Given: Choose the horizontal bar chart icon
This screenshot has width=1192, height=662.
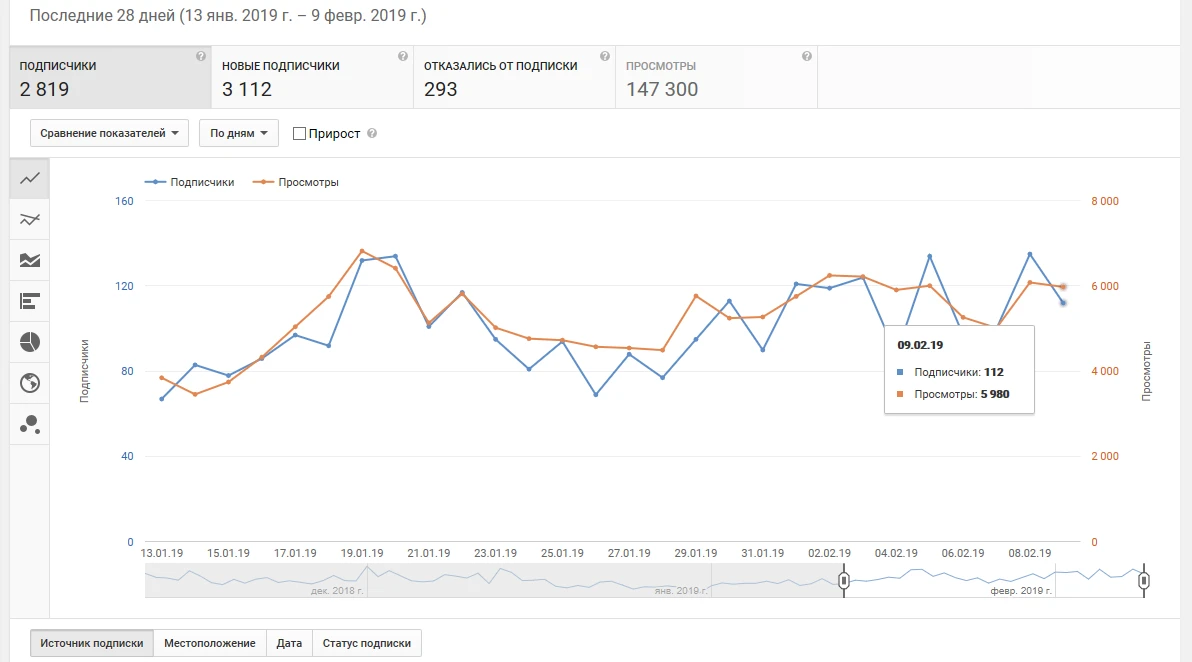Looking at the screenshot, I should (30, 301).
